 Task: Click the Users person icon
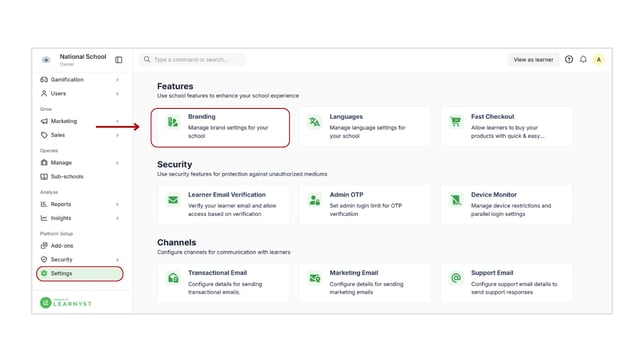(x=44, y=94)
